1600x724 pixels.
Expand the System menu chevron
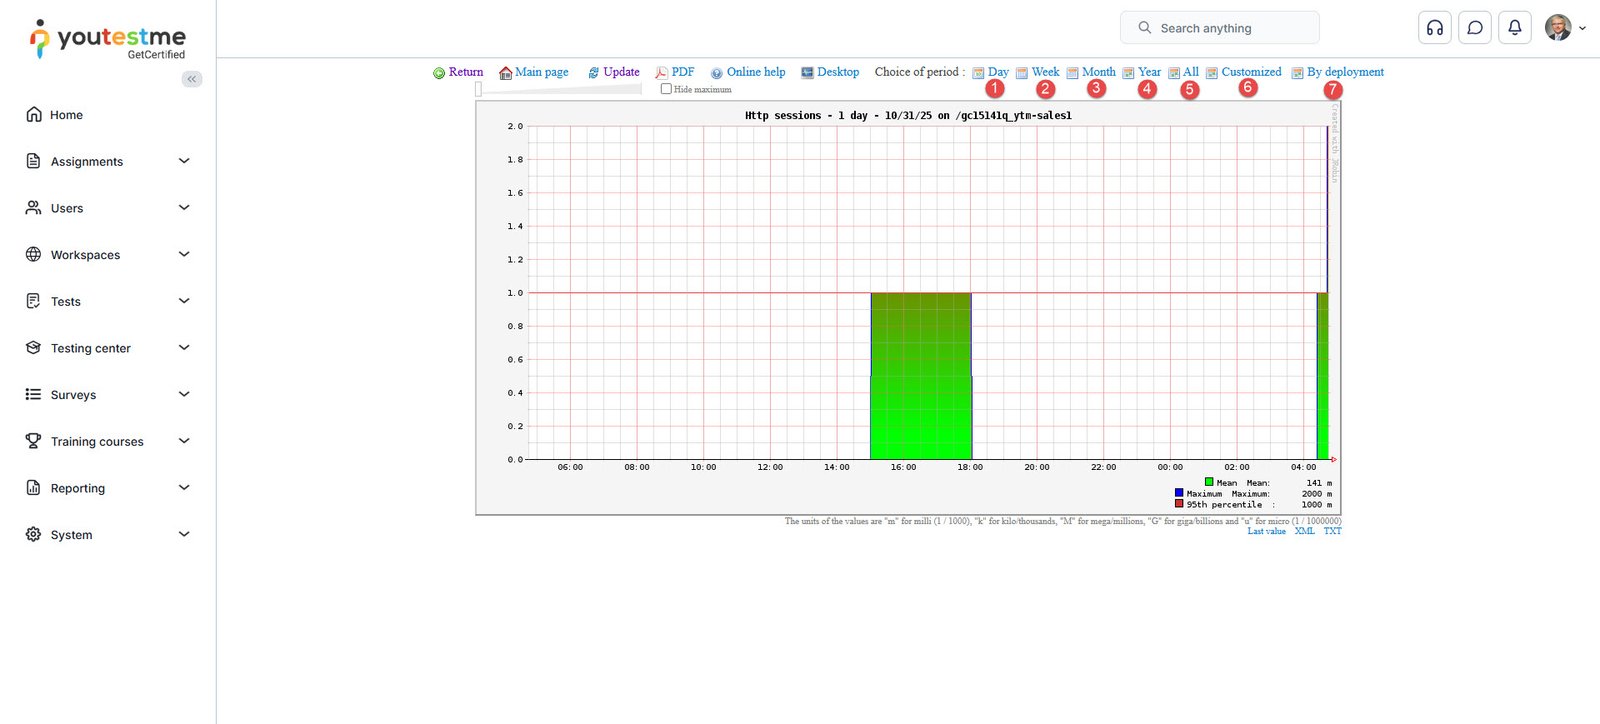(184, 535)
